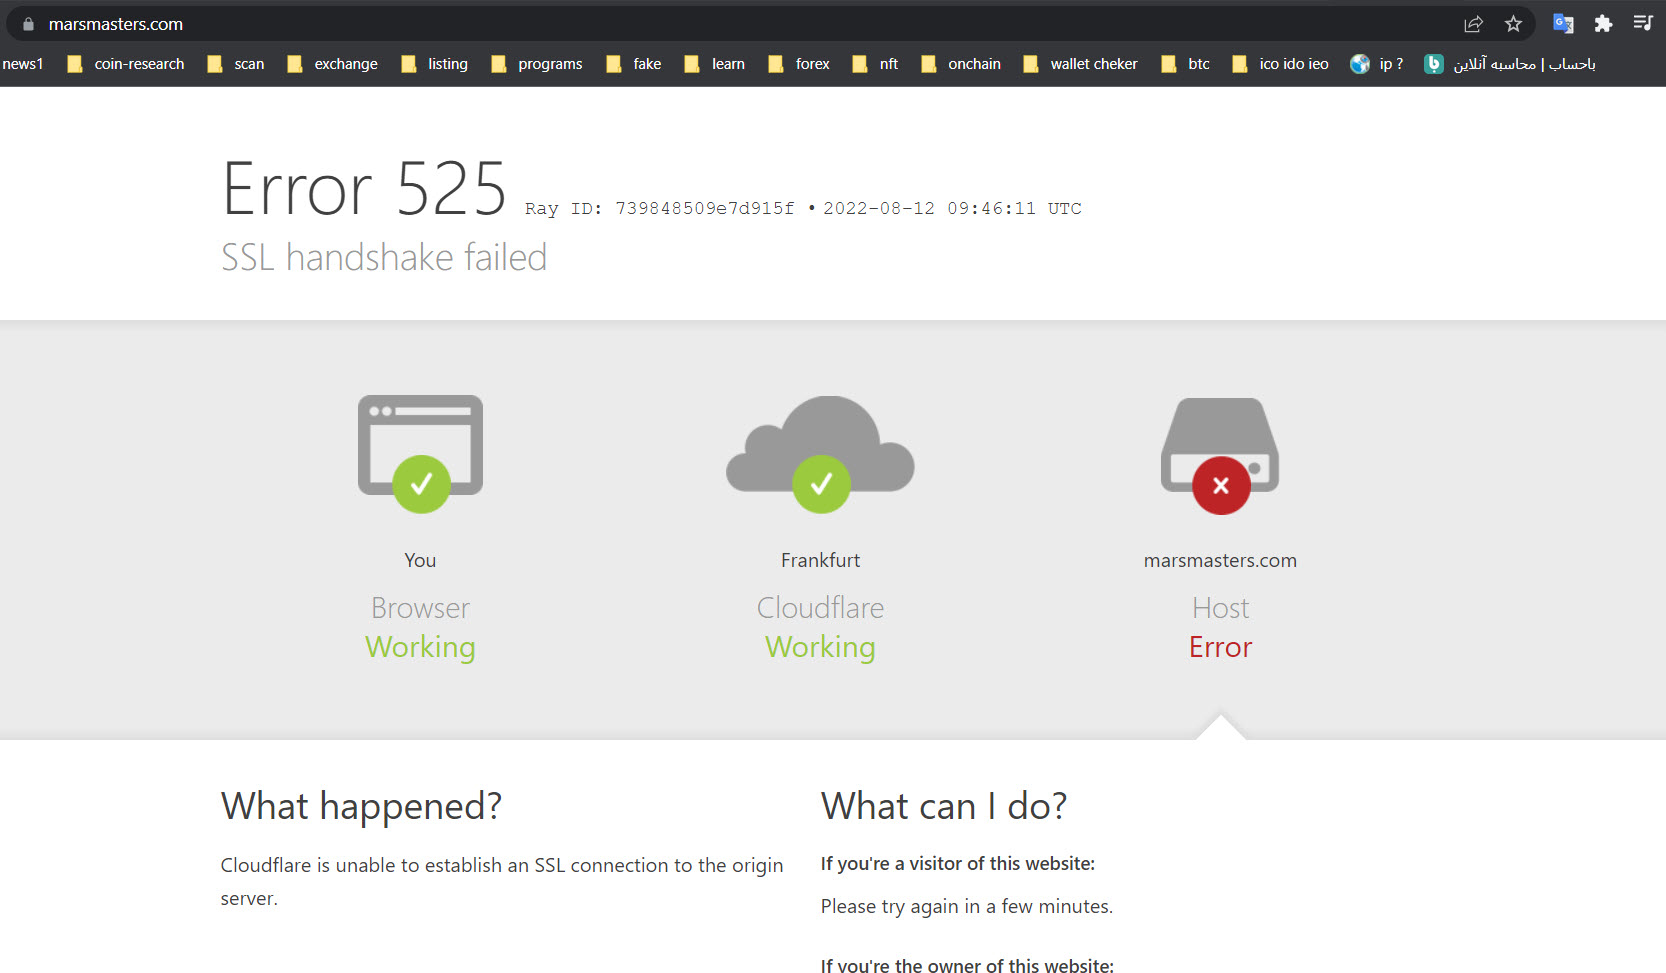
Task: Open the 'ip ?' bookmark
Action: pos(1377,64)
